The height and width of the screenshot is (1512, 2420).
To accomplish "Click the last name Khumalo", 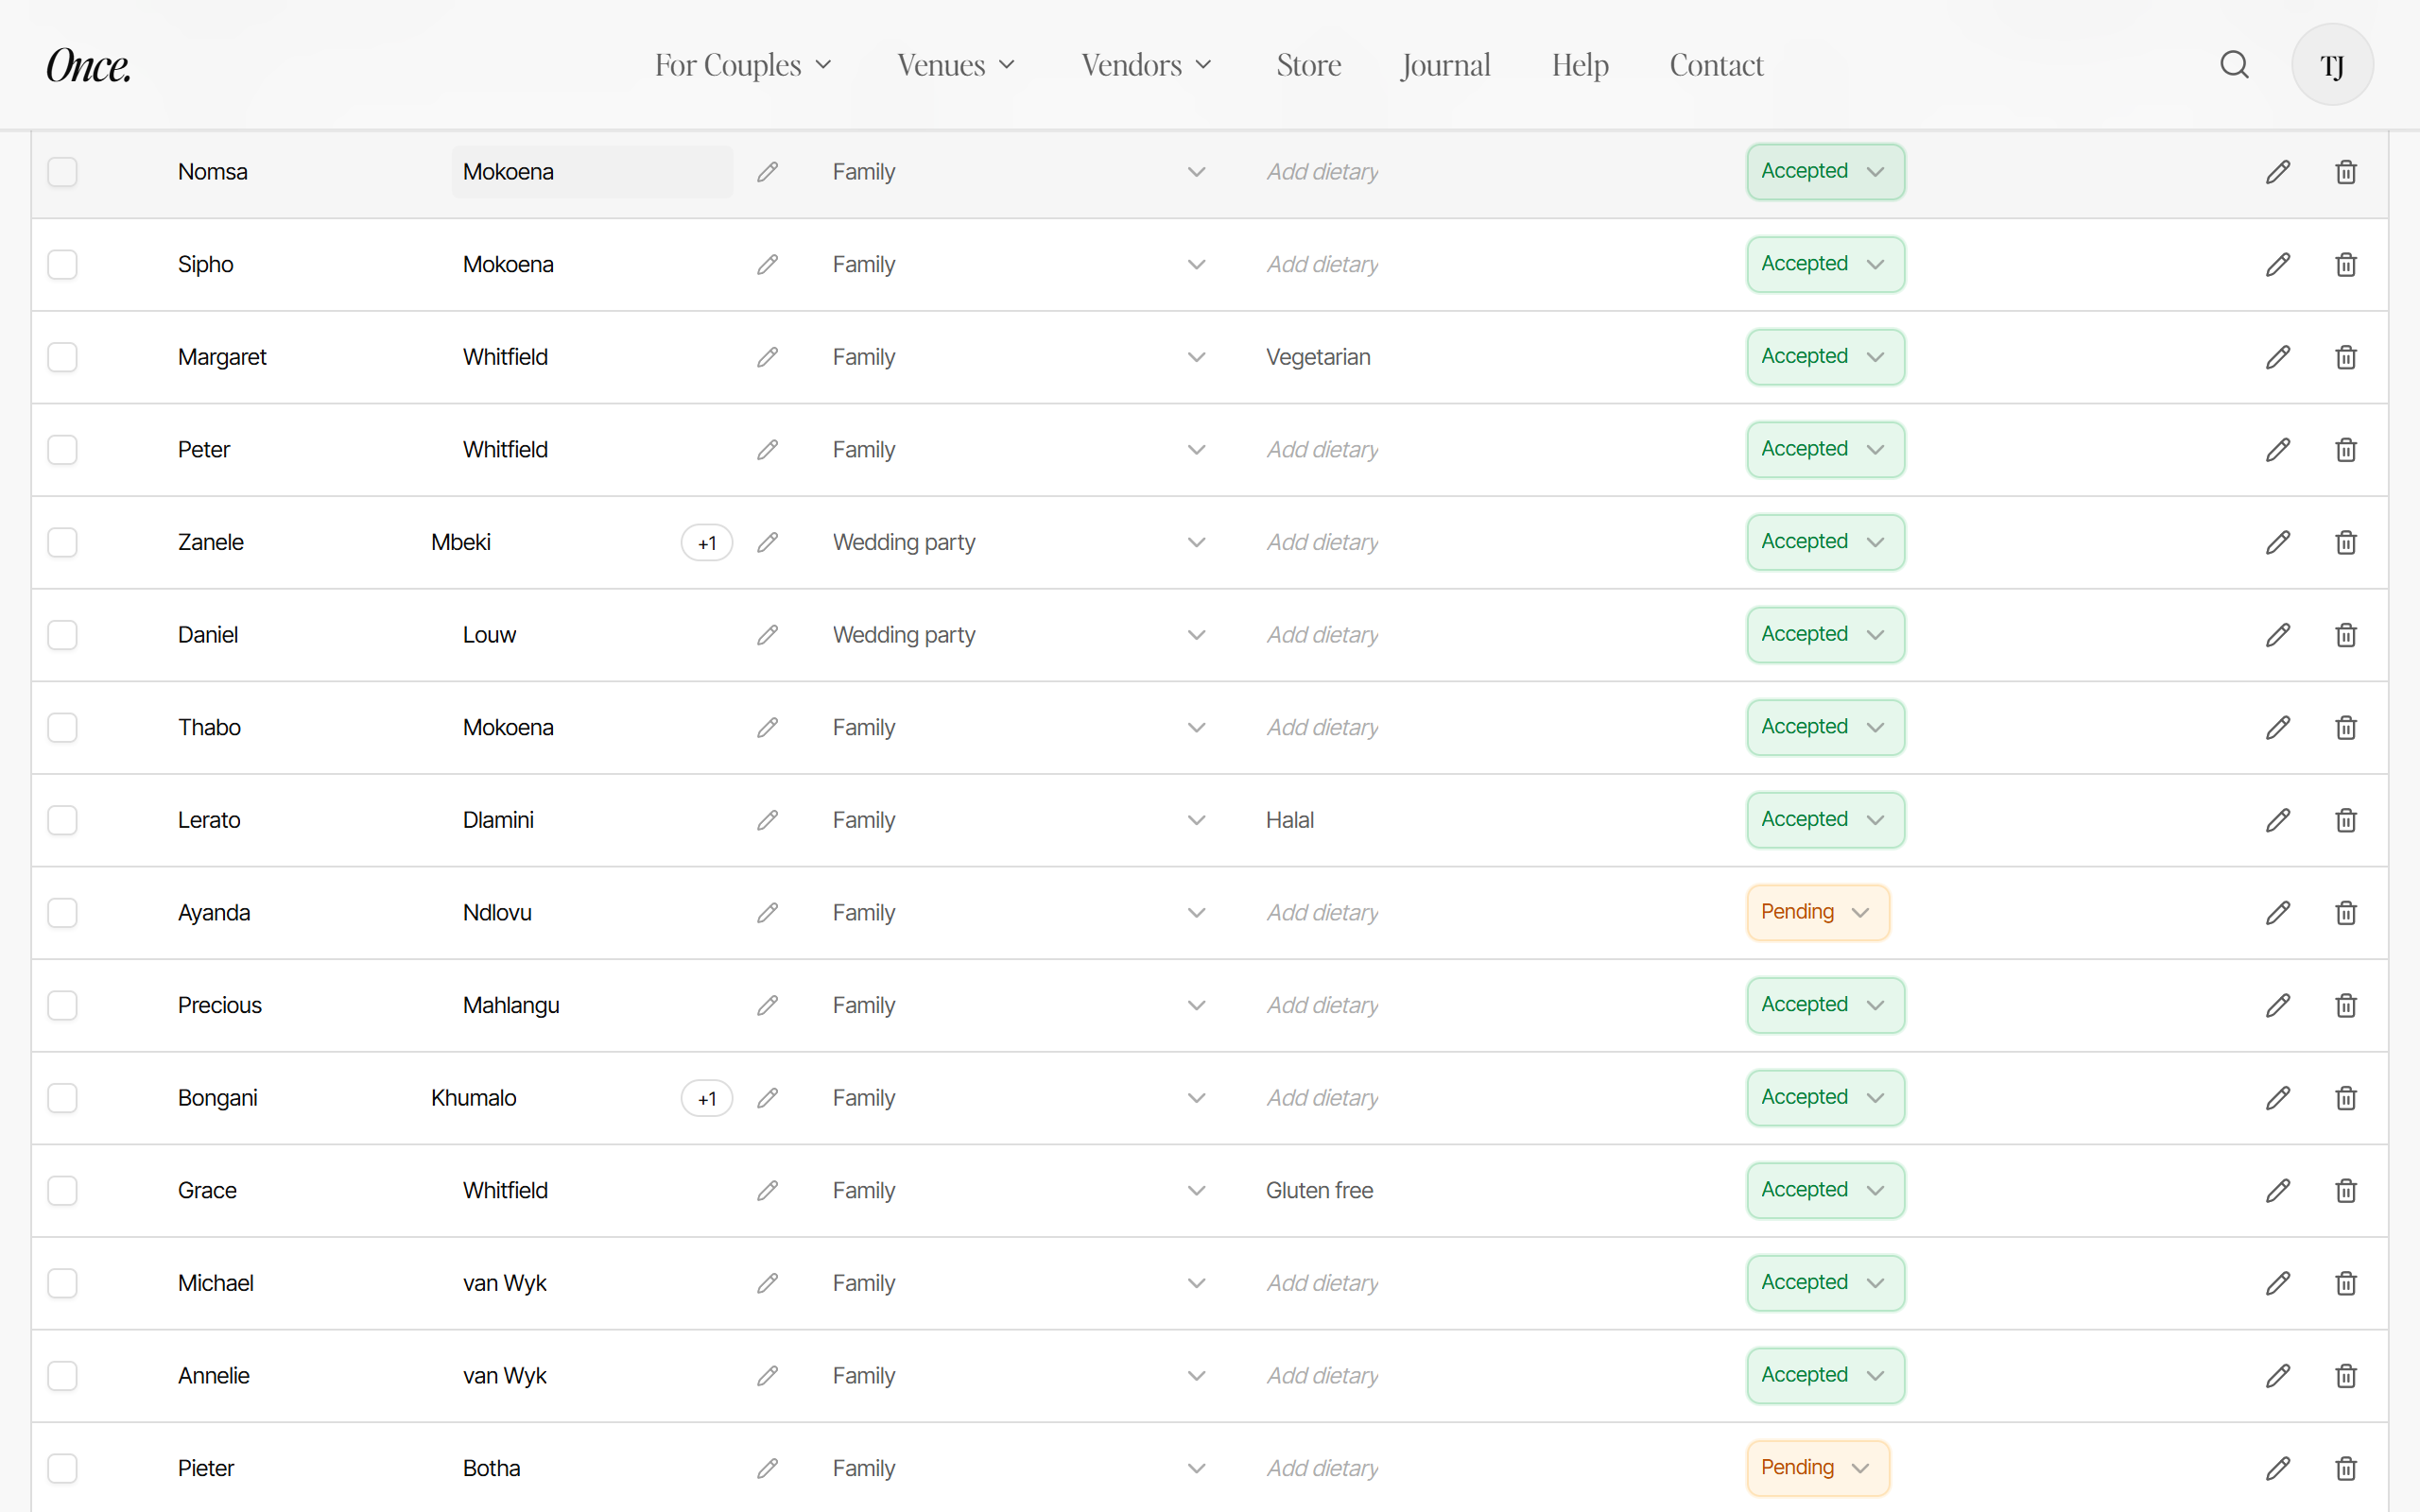I will [474, 1098].
